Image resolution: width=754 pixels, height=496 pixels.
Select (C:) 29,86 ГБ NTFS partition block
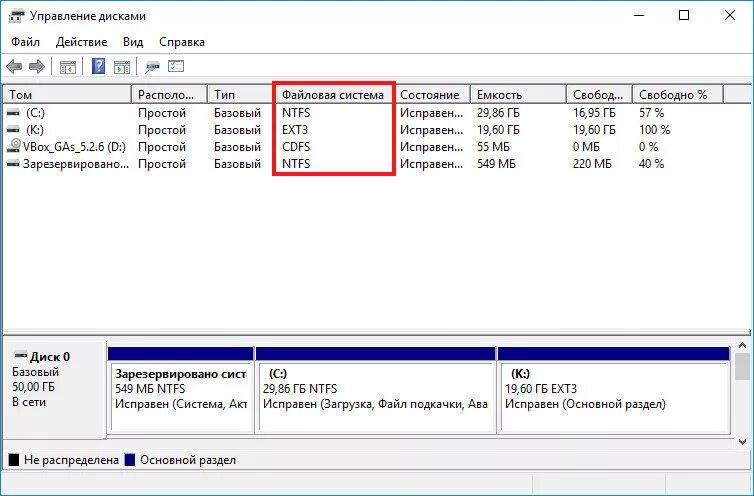(x=376, y=390)
